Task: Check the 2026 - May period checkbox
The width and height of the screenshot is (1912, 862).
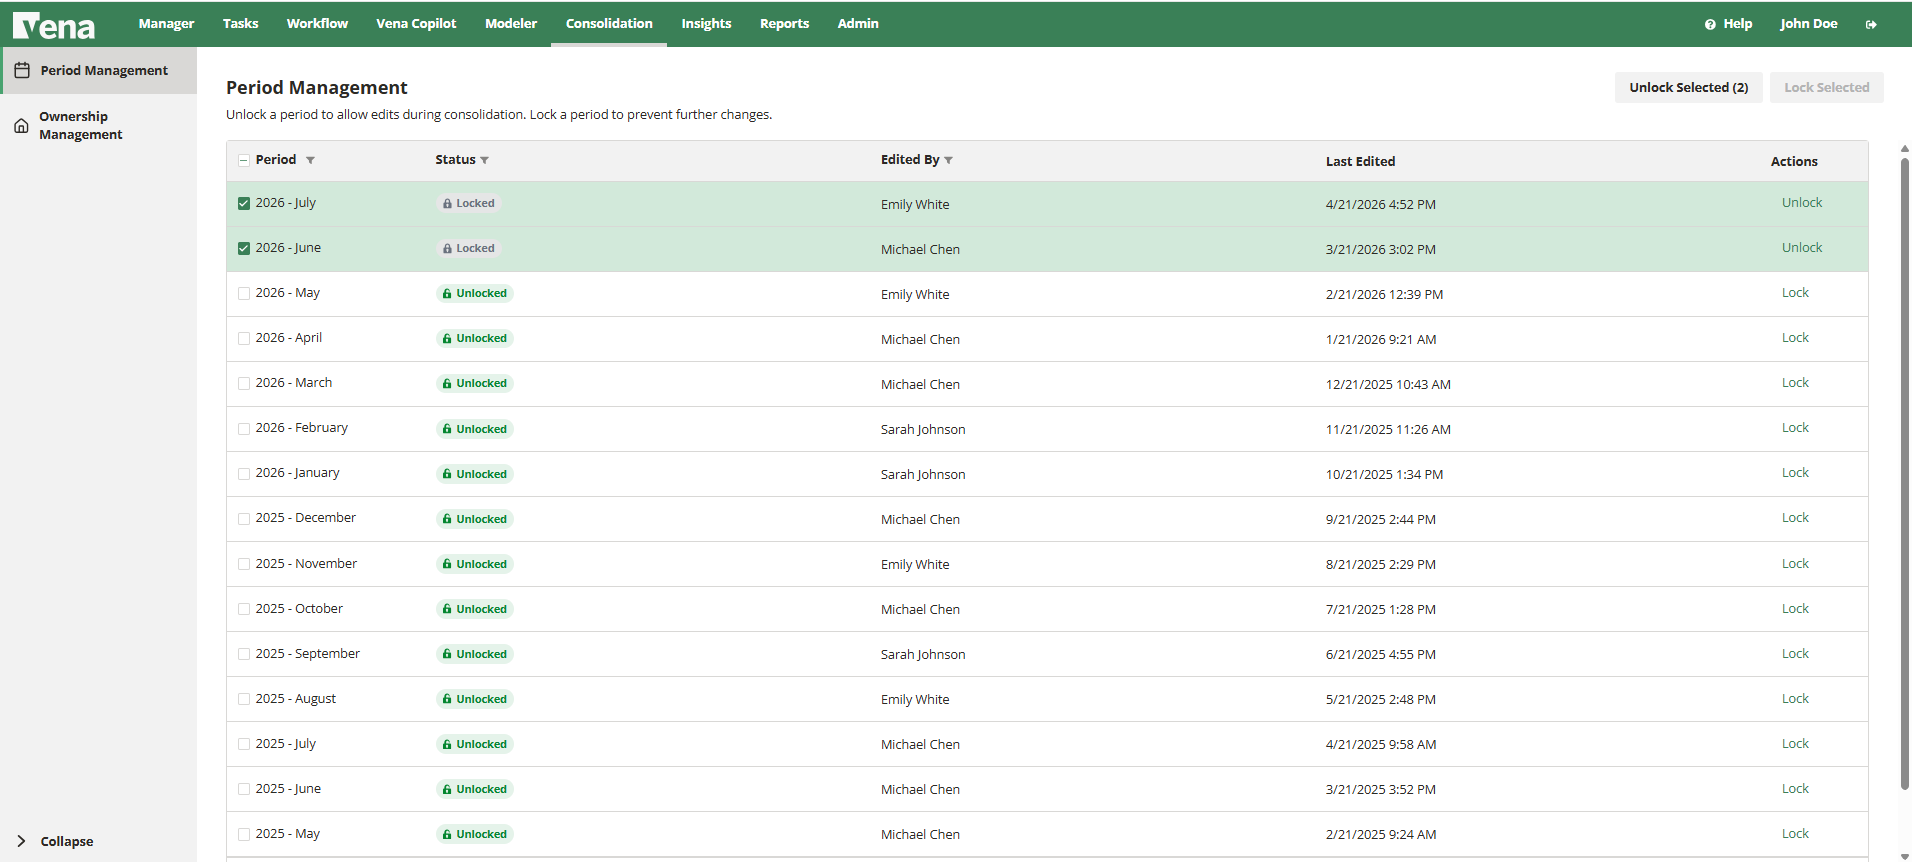Action: (x=244, y=293)
